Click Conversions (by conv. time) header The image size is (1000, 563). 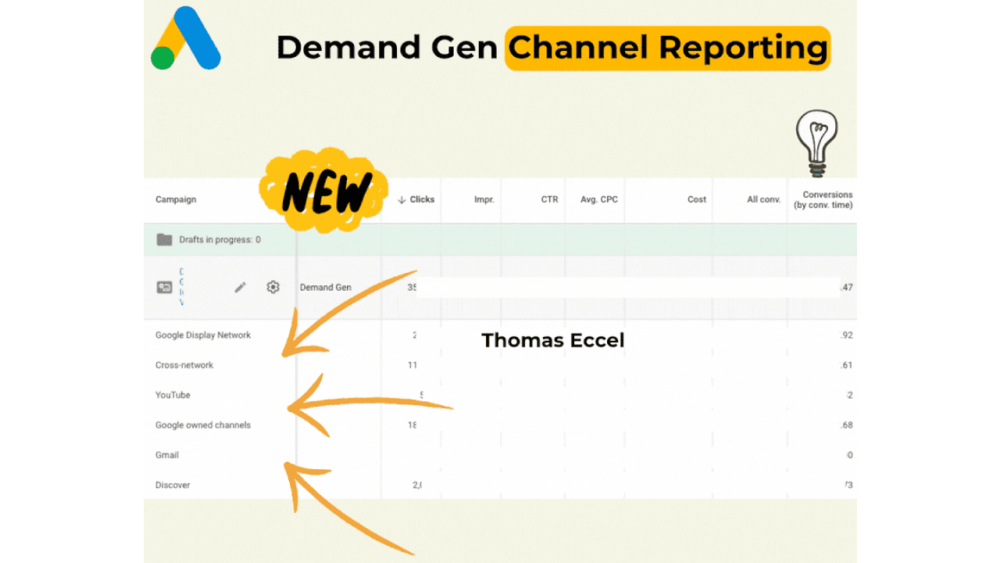[x=823, y=200]
